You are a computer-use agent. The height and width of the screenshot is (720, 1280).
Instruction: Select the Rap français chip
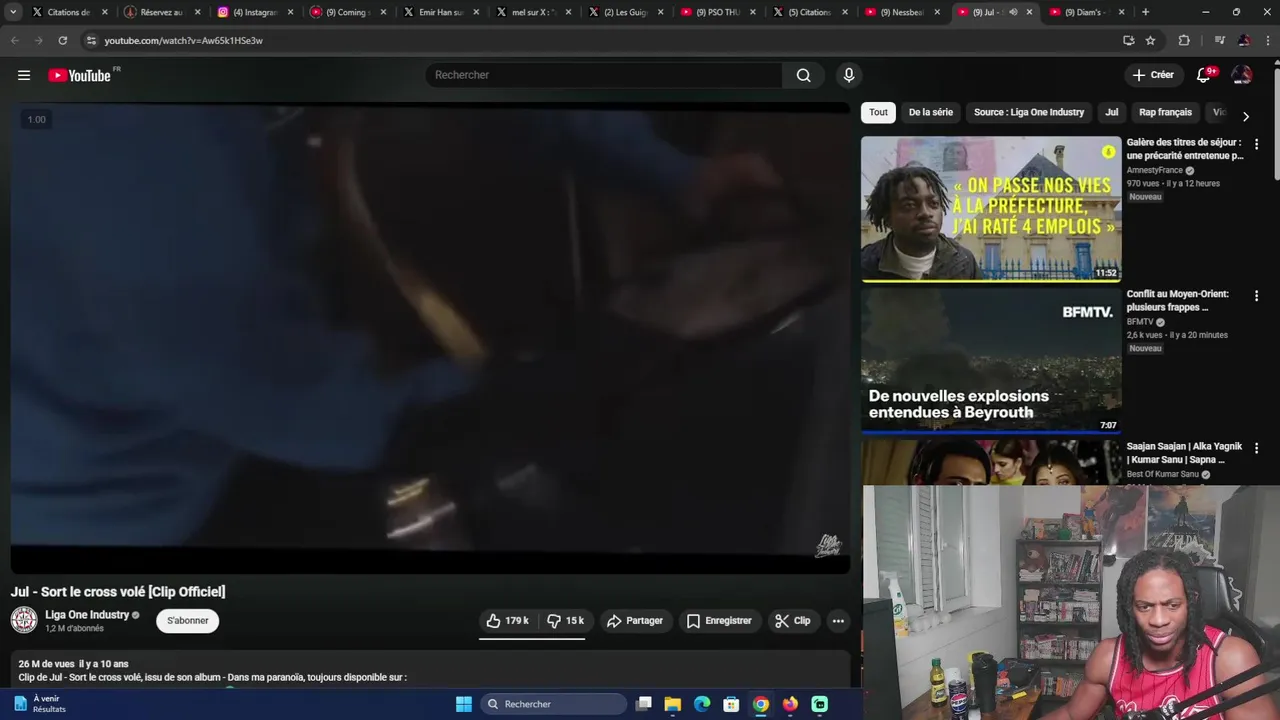coord(1165,112)
